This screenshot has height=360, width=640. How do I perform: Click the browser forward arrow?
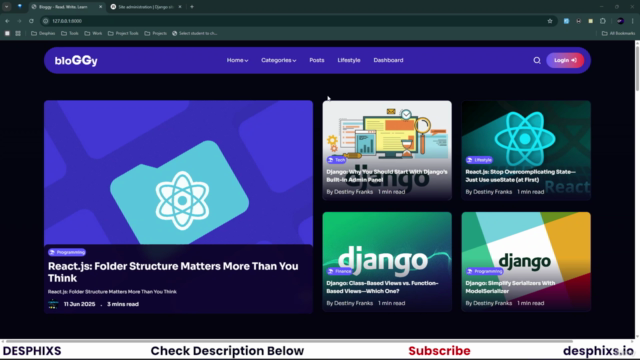click(x=19, y=21)
